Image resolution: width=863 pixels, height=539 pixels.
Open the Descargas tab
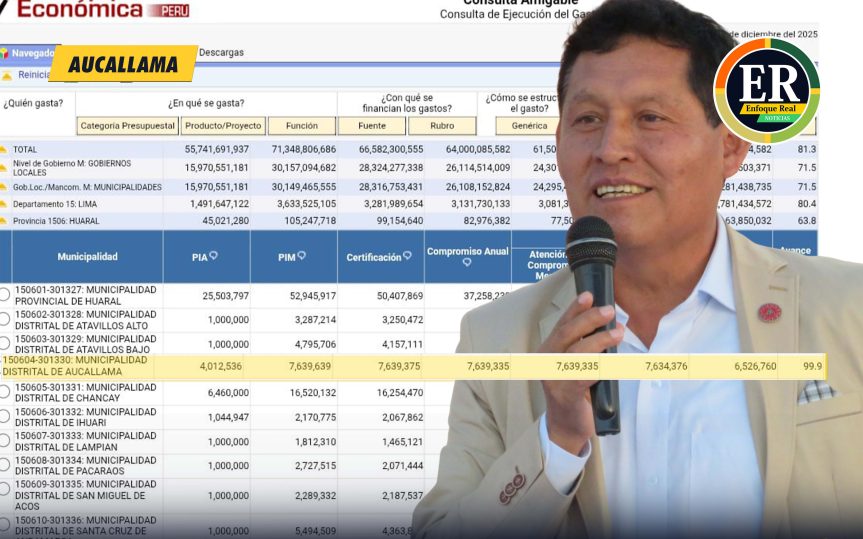(221, 53)
